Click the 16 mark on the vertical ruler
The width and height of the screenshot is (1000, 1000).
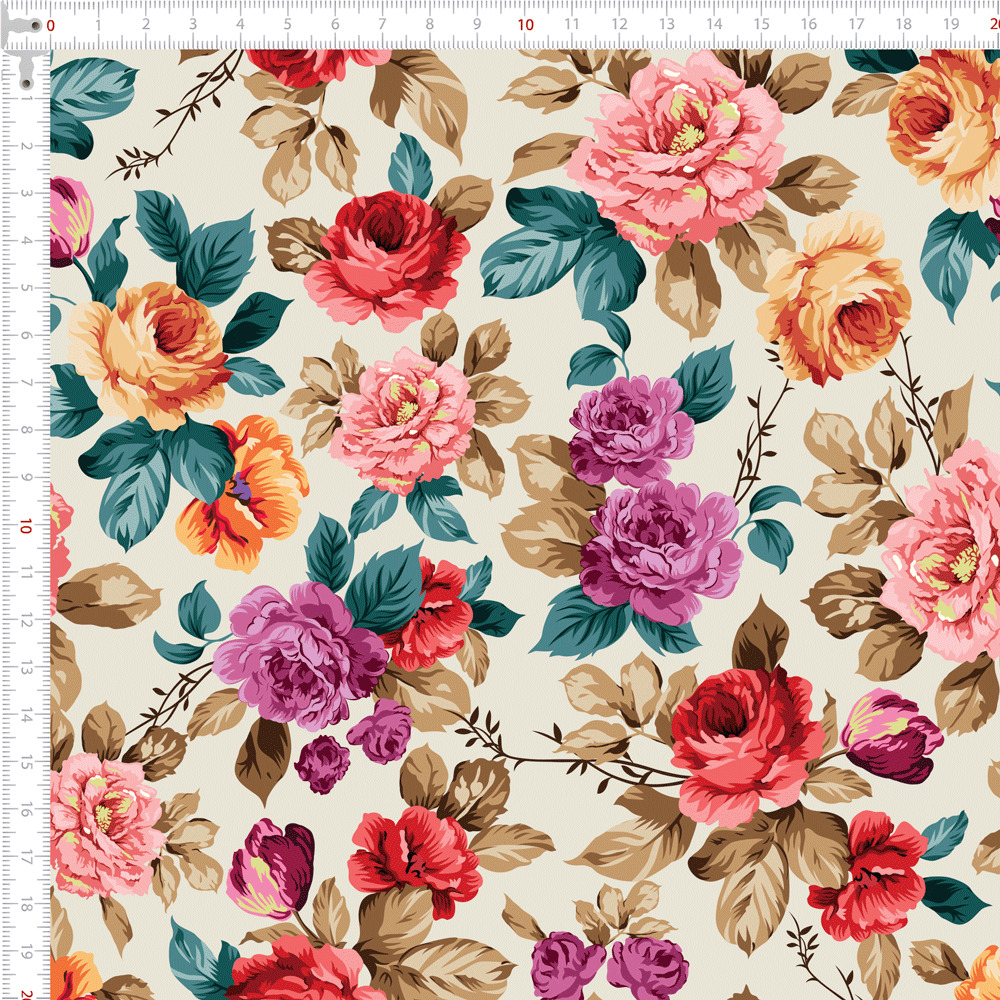pyautogui.click(x=26, y=810)
